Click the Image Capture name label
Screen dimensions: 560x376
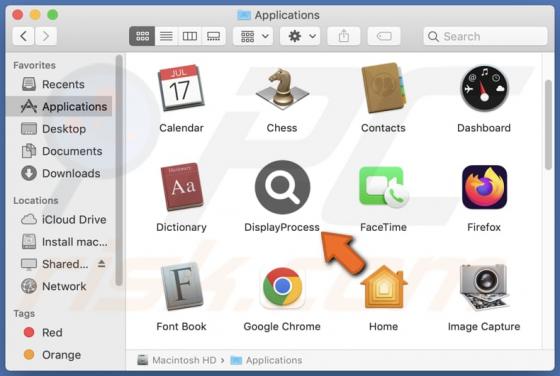click(484, 326)
